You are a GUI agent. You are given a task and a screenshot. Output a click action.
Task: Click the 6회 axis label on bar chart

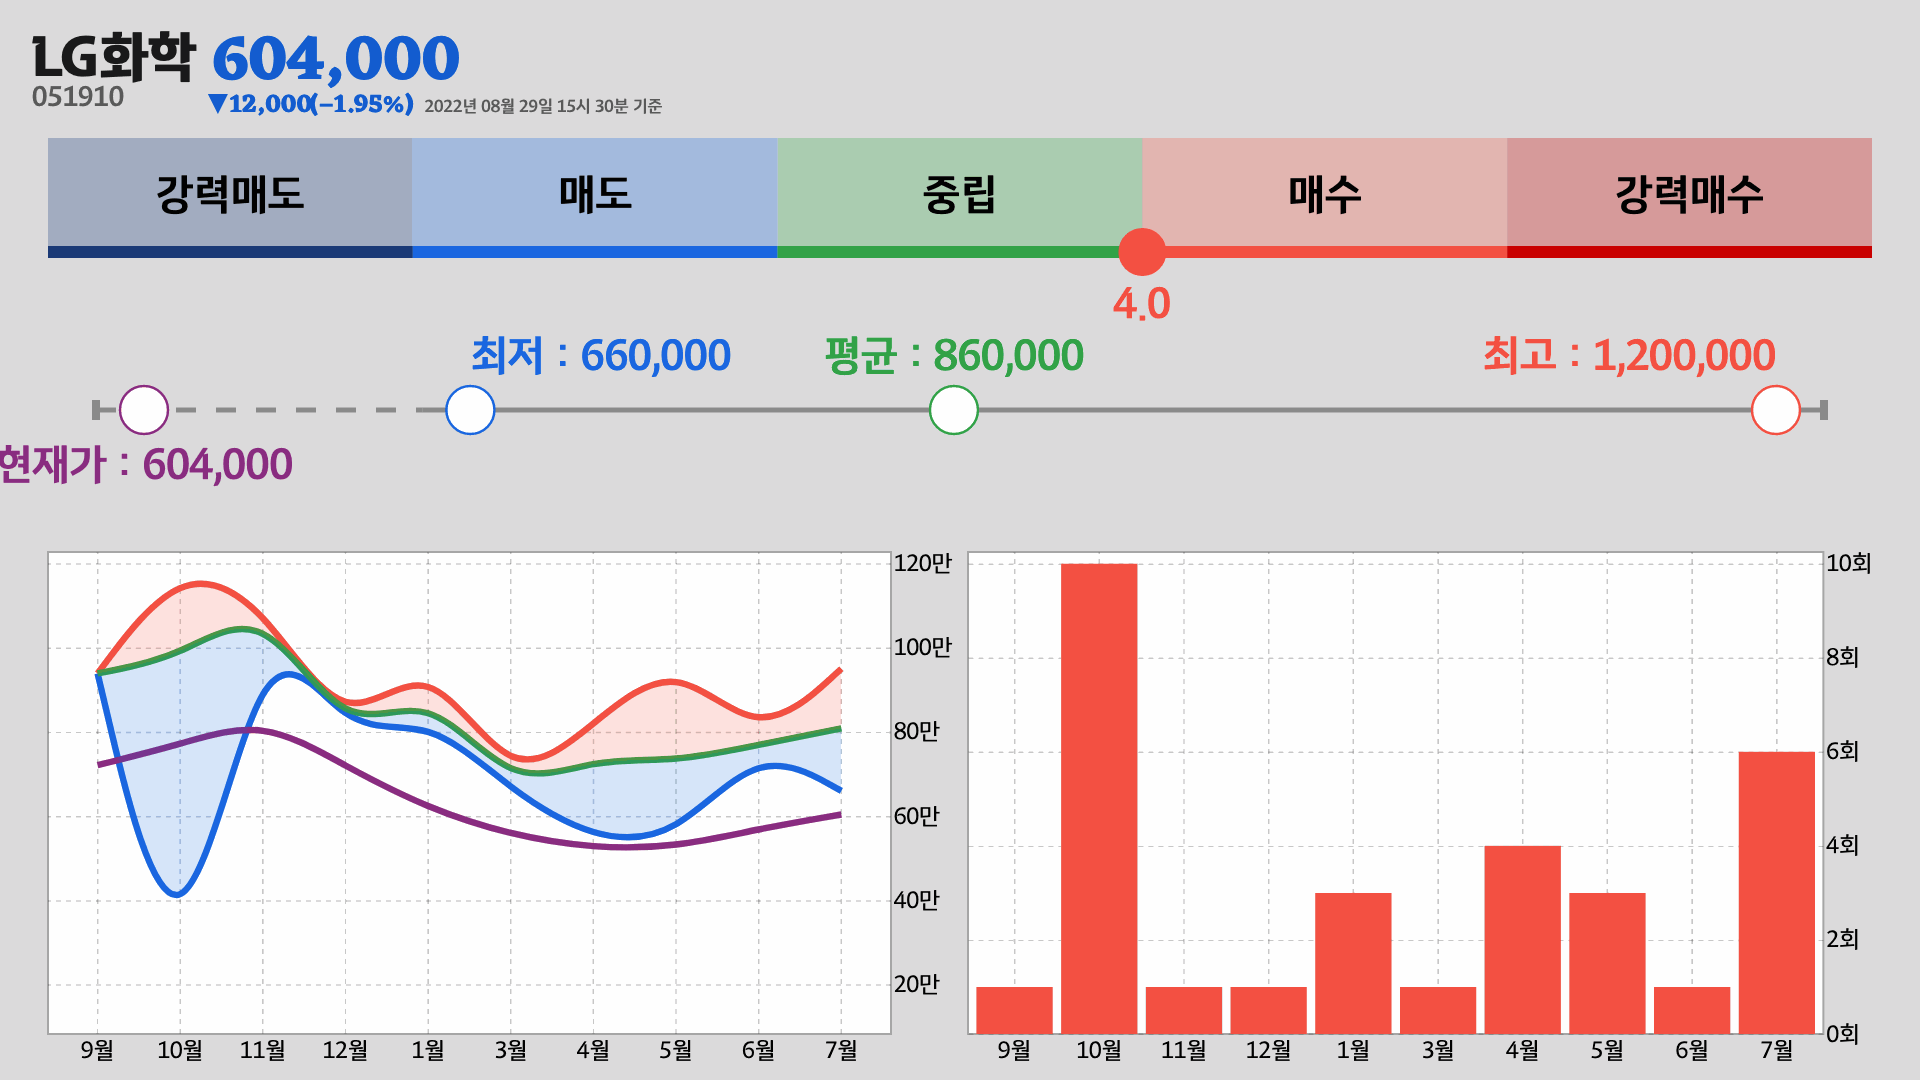click(1843, 751)
